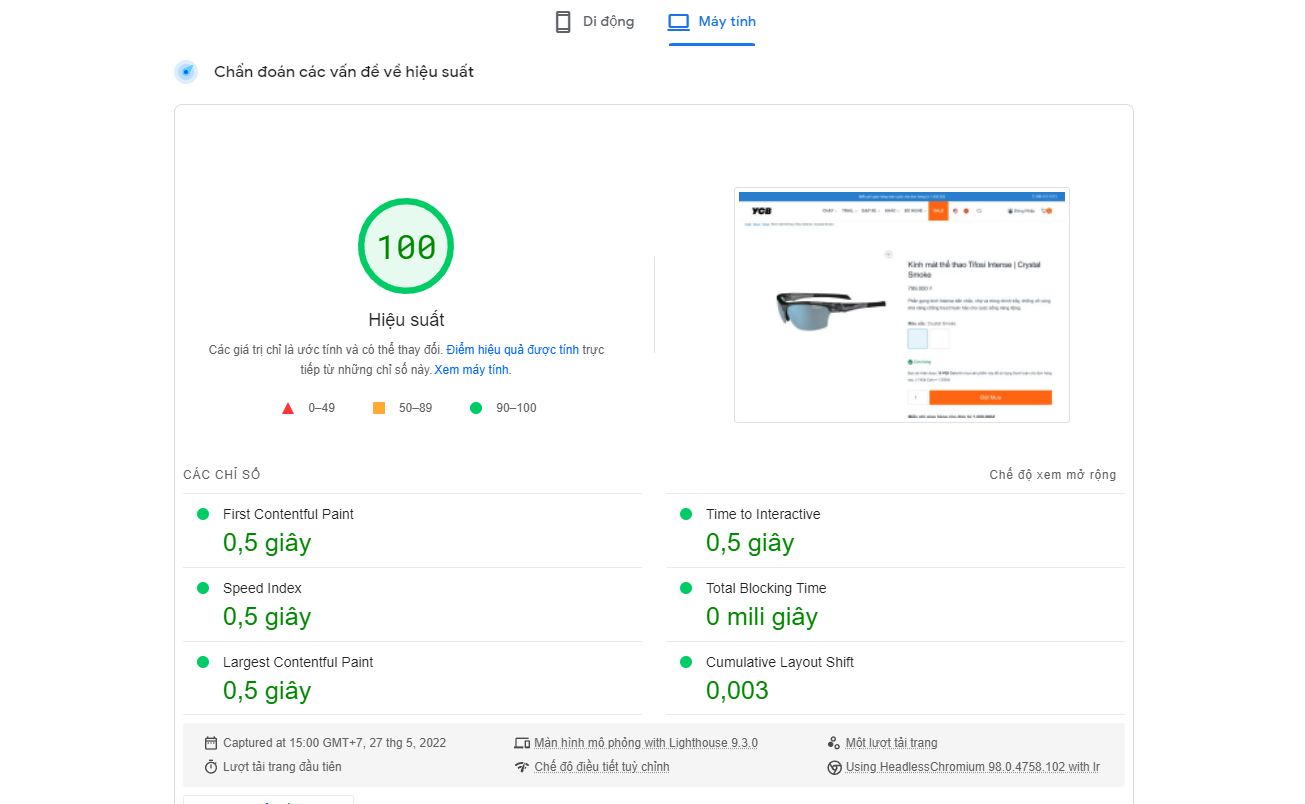Click the stopwatch icon beside Lượt tải trang đầu tiên

point(211,767)
